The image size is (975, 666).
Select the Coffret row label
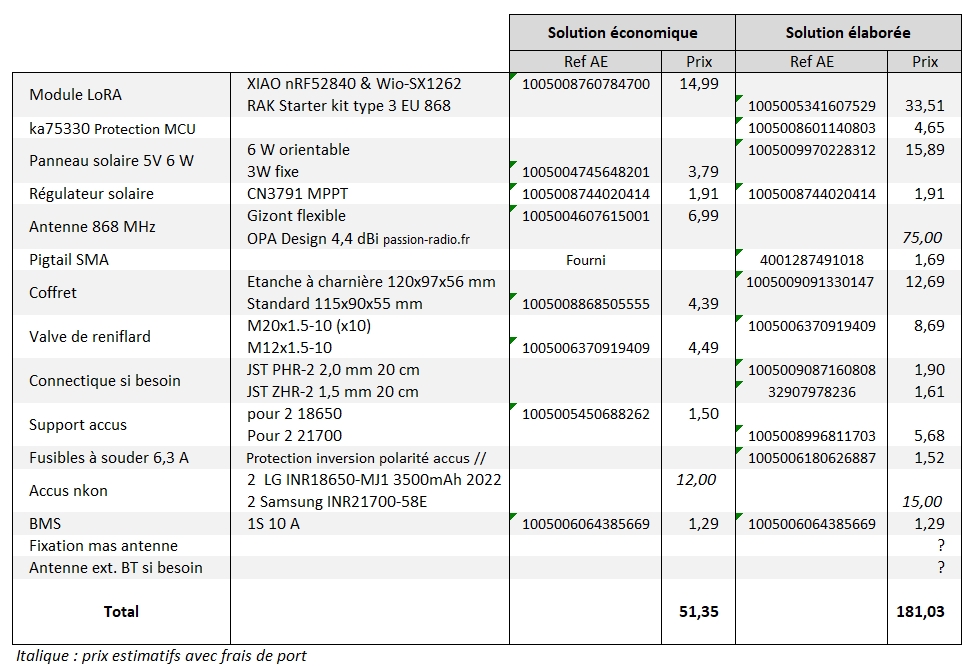[x=53, y=292]
